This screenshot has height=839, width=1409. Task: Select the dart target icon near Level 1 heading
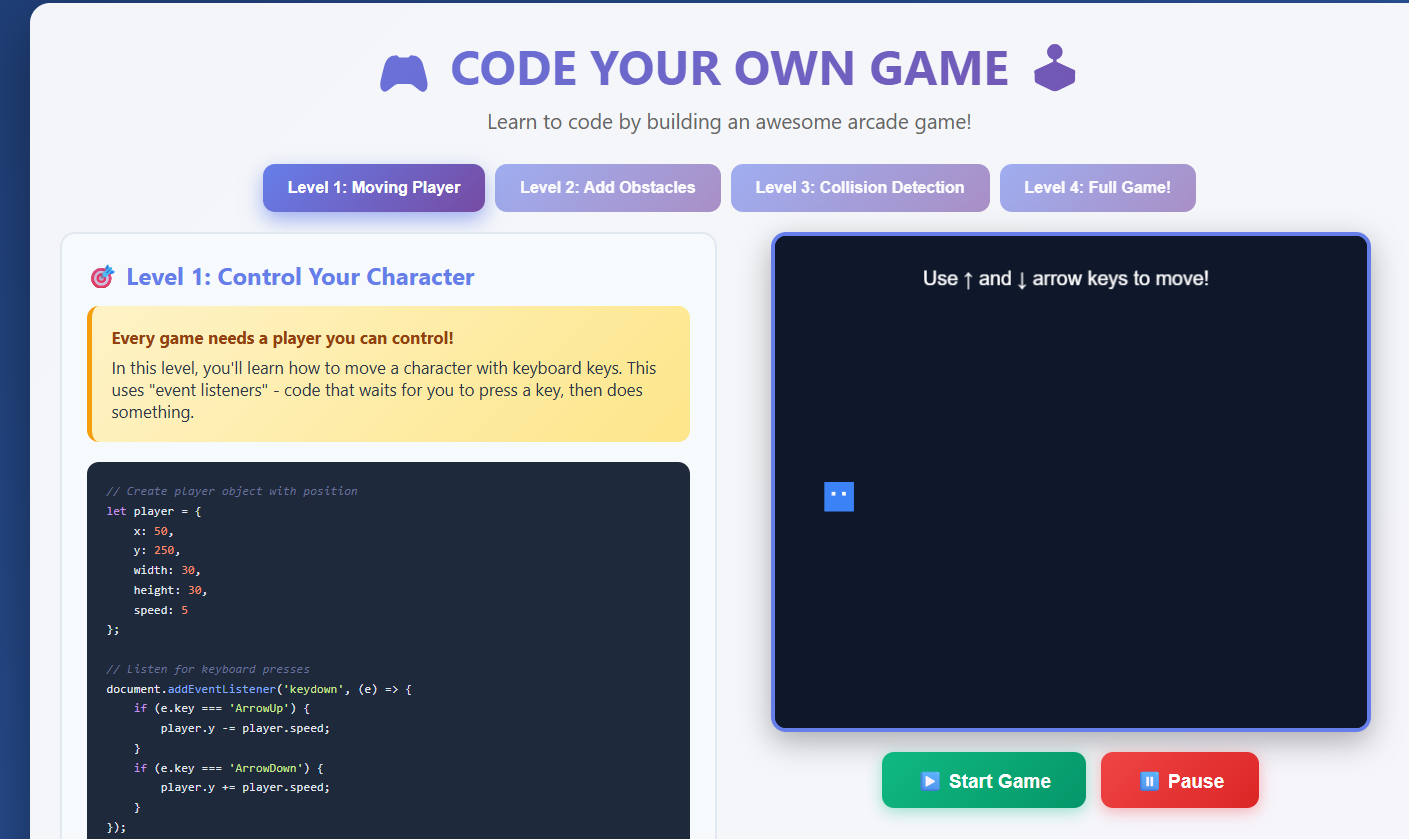(x=99, y=277)
